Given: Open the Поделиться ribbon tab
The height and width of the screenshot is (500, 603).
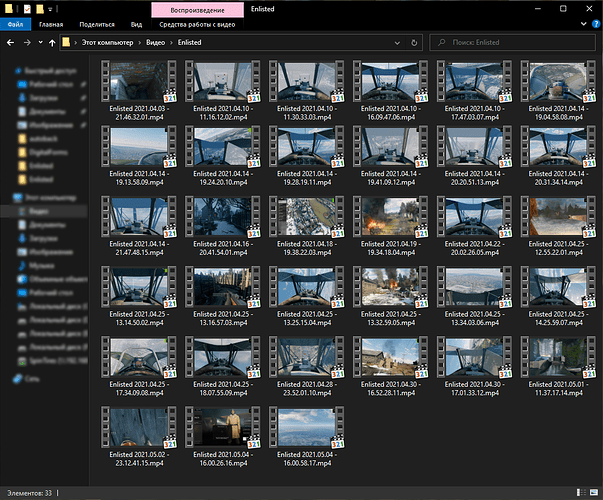Looking at the screenshot, I should click(x=97, y=25).
